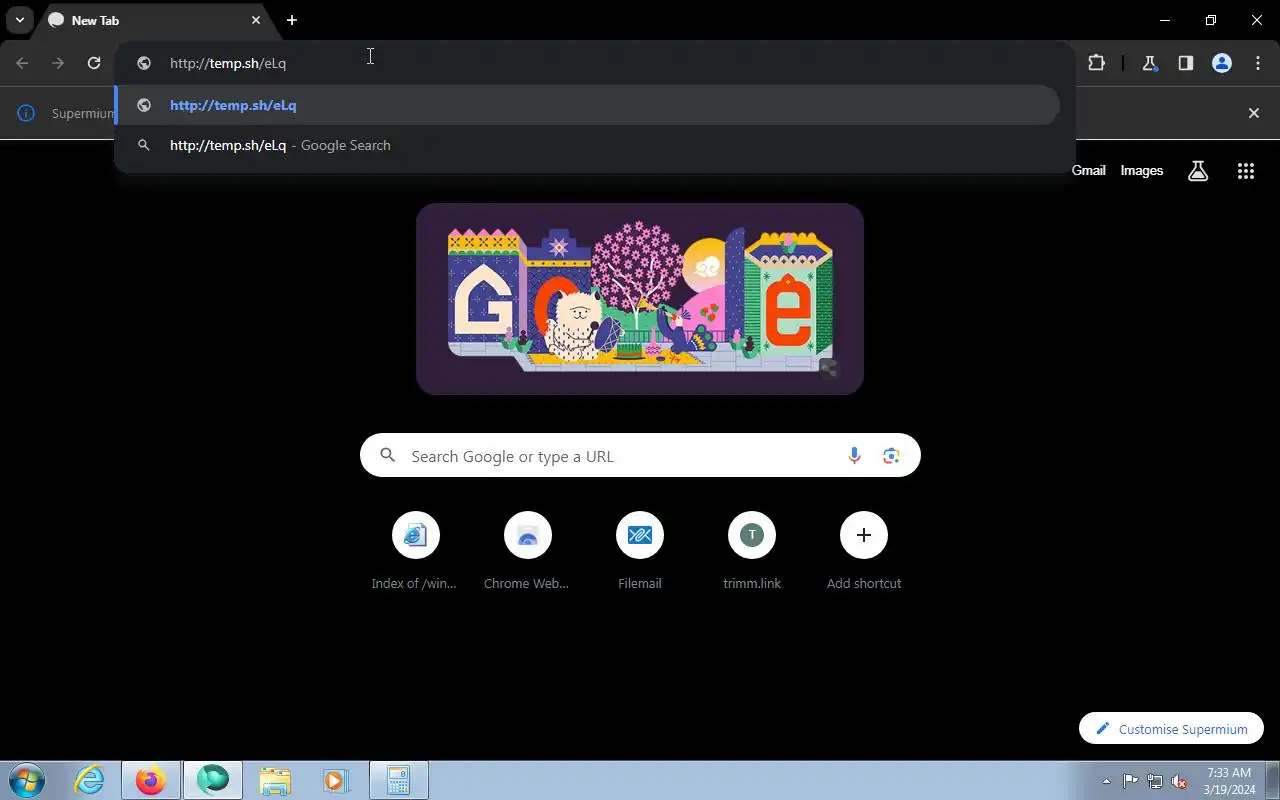
Task: Open the Index of /win... shortcut
Action: [415, 552]
